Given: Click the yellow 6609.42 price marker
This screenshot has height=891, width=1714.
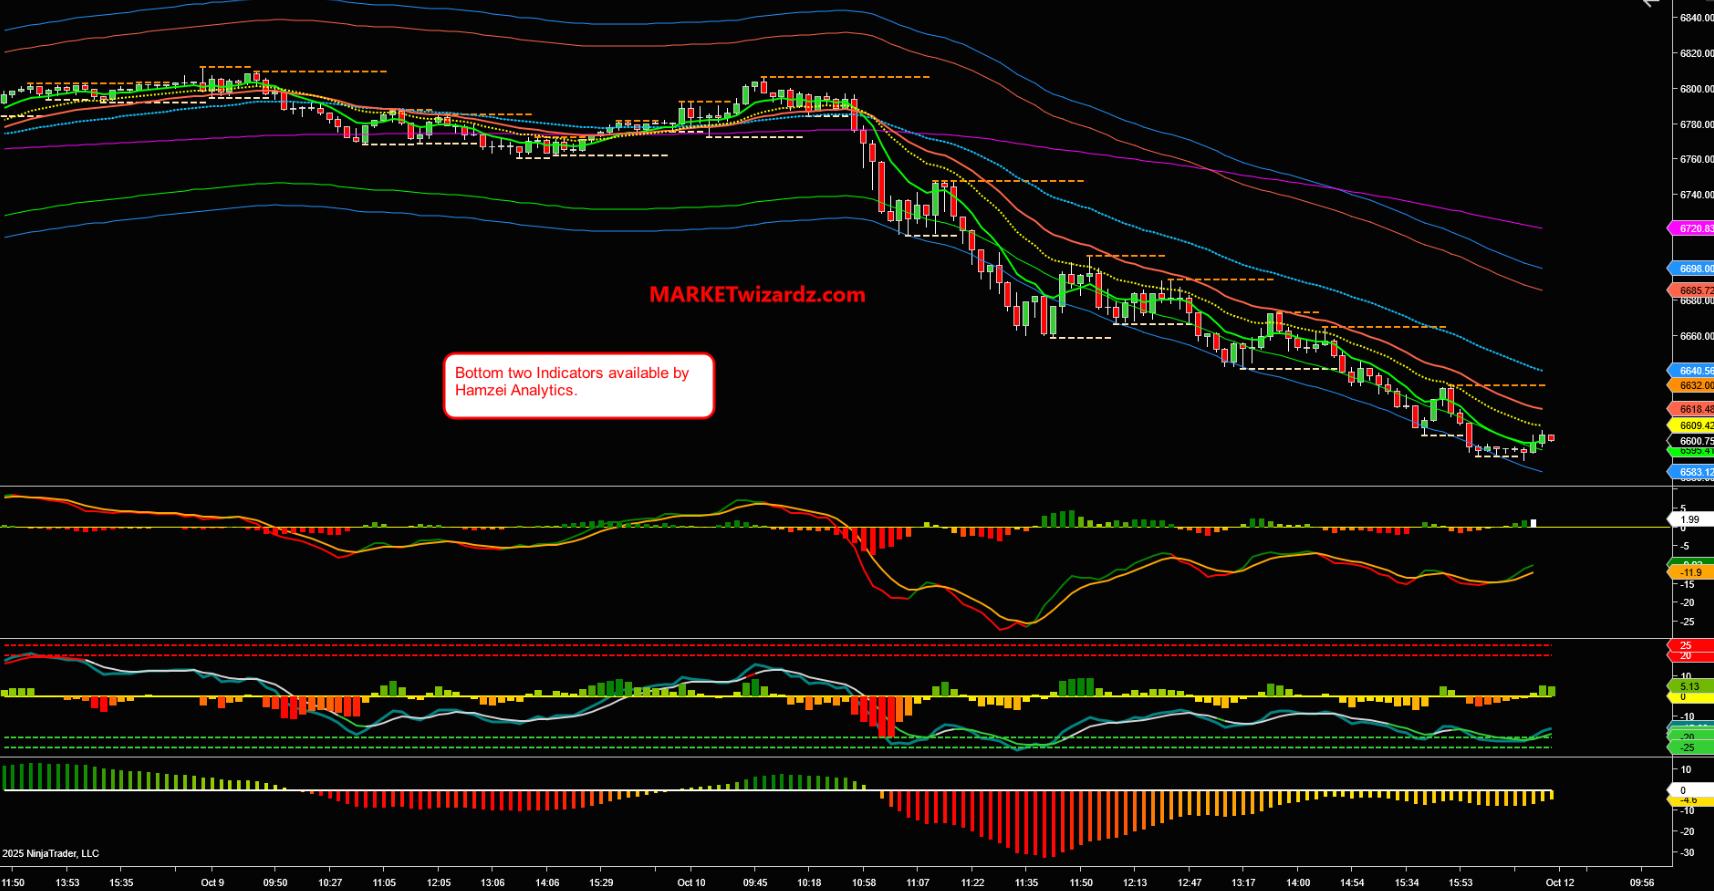Looking at the screenshot, I should (x=1693, y=426).
